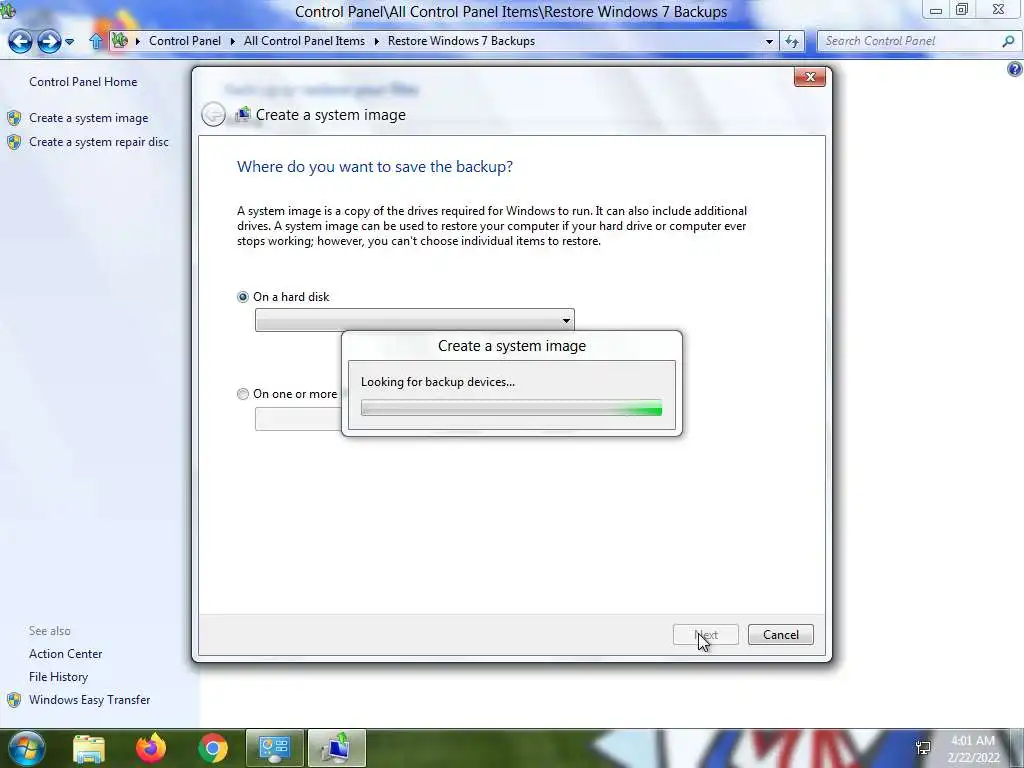Click the forward navigation arrow
The height and width of the screenshot is (768, 1024).
[x=49, y=41]
